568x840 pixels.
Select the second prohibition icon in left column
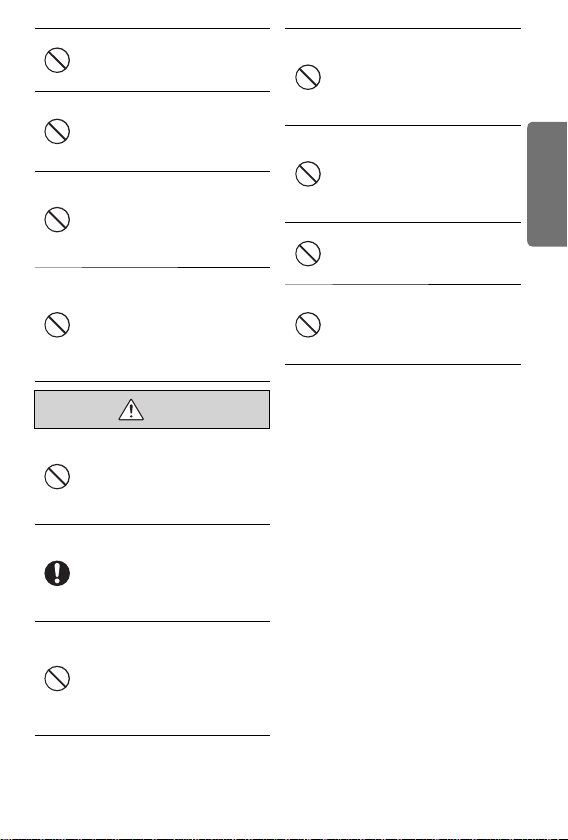pyautogui.click(x=57, y=131)
